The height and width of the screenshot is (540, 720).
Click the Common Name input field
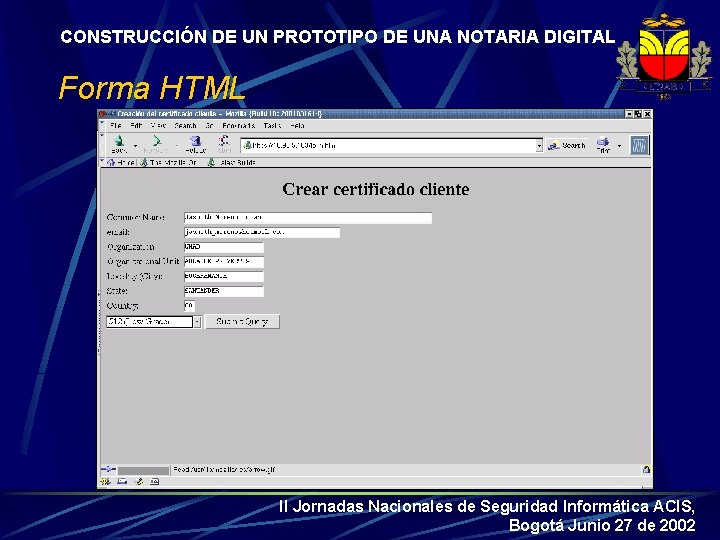308,218
